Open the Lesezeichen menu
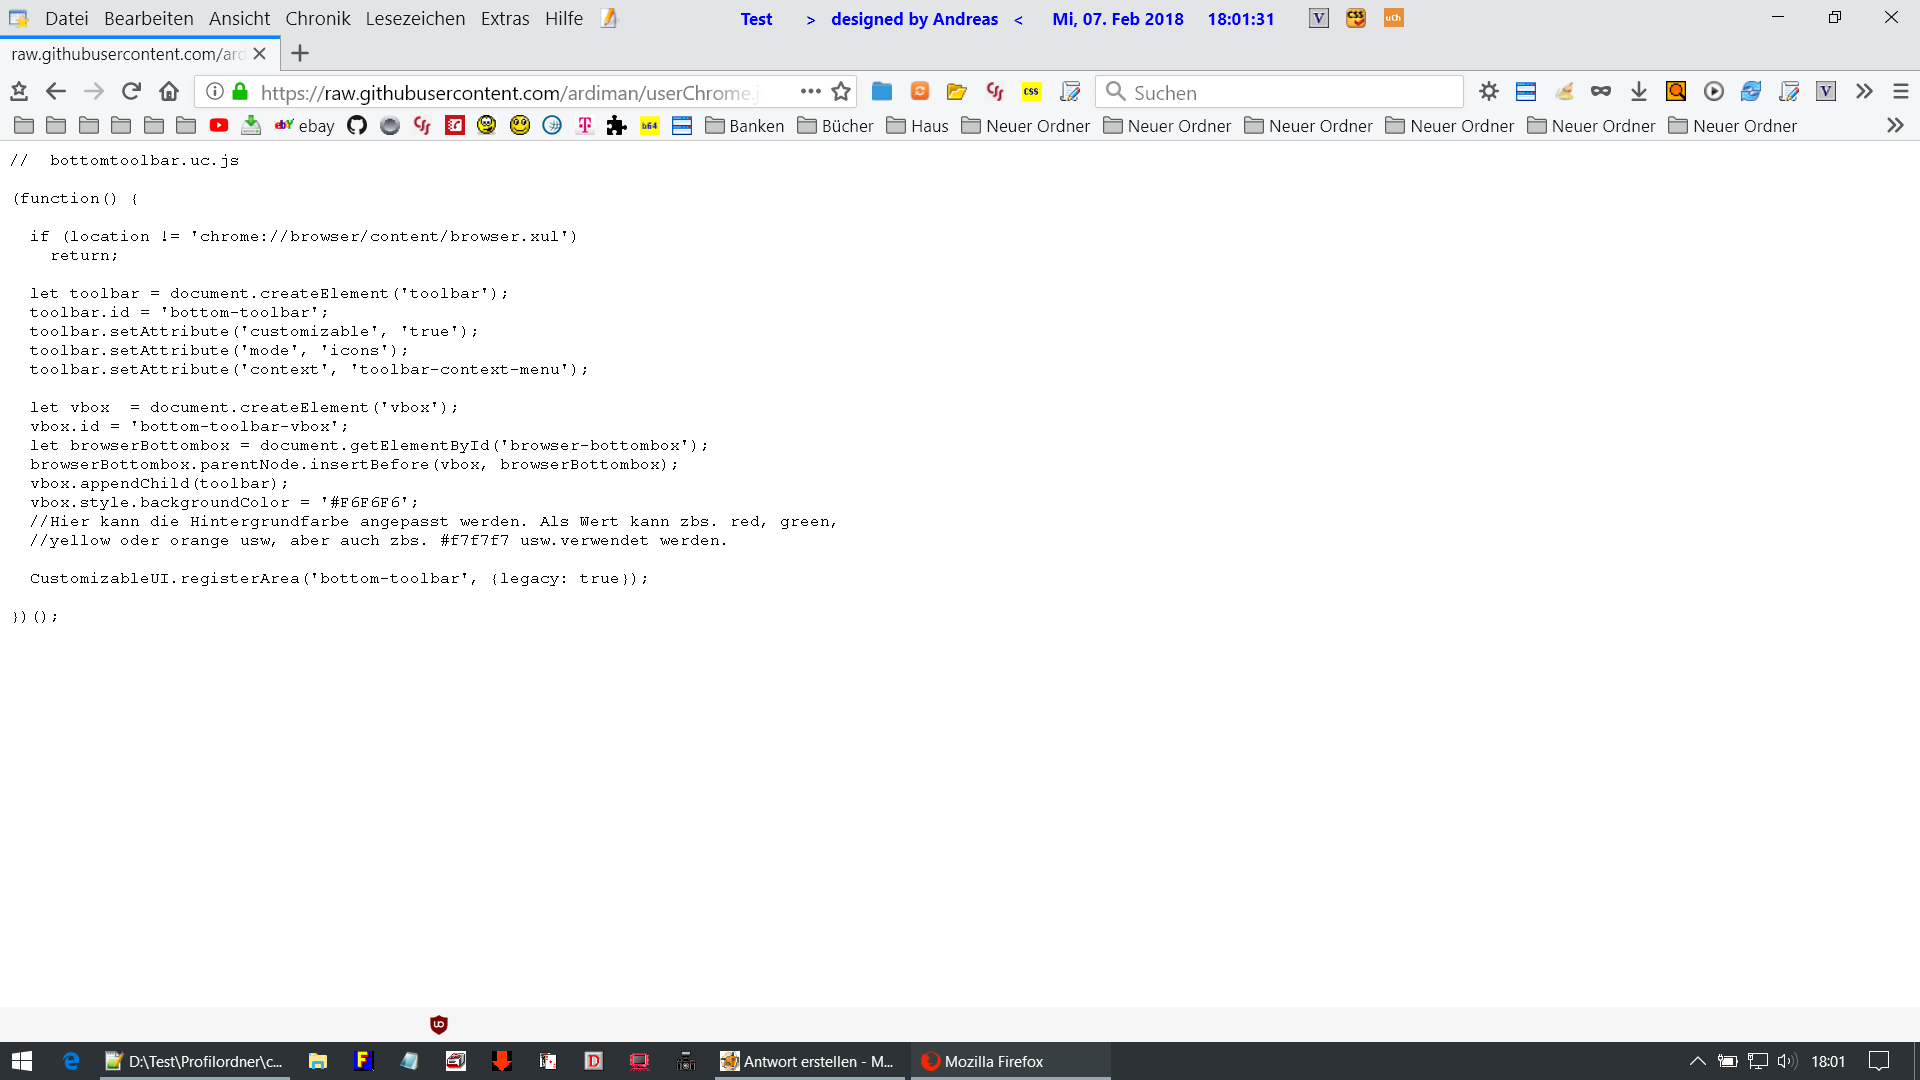This screenshot has height=1080, width=1920. tap(415, 18)
